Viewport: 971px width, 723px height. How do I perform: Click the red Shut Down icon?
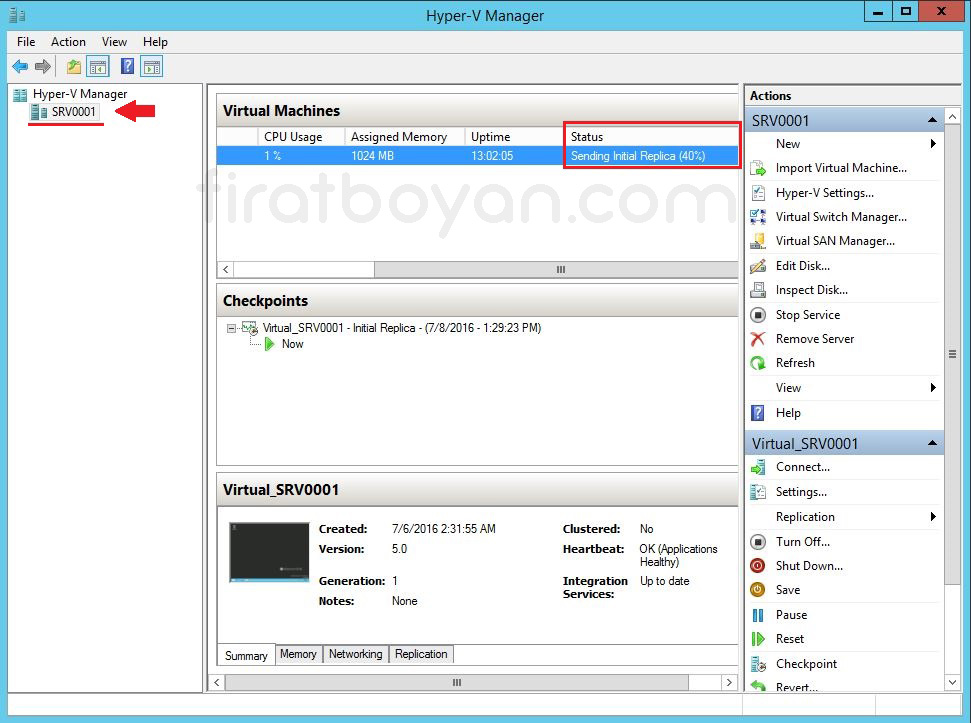click(758, 566)
